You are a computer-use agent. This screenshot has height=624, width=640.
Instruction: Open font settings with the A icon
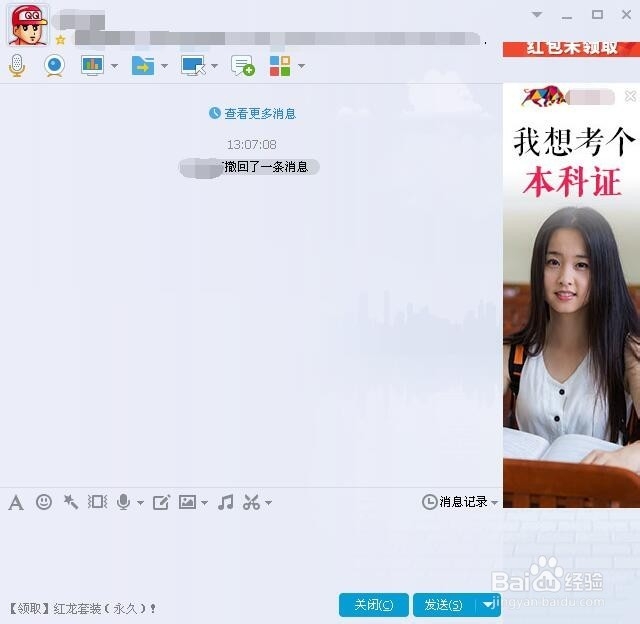tap(16, 503)
